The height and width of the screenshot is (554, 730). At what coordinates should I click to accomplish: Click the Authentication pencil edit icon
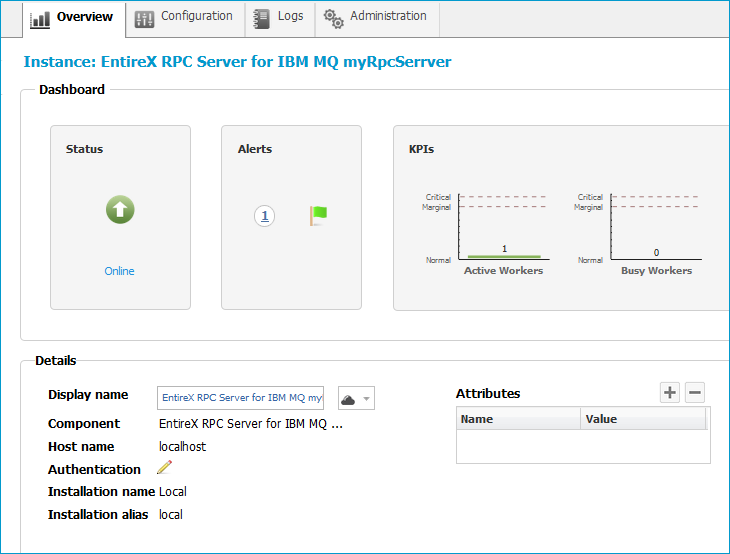coord(164,467)
